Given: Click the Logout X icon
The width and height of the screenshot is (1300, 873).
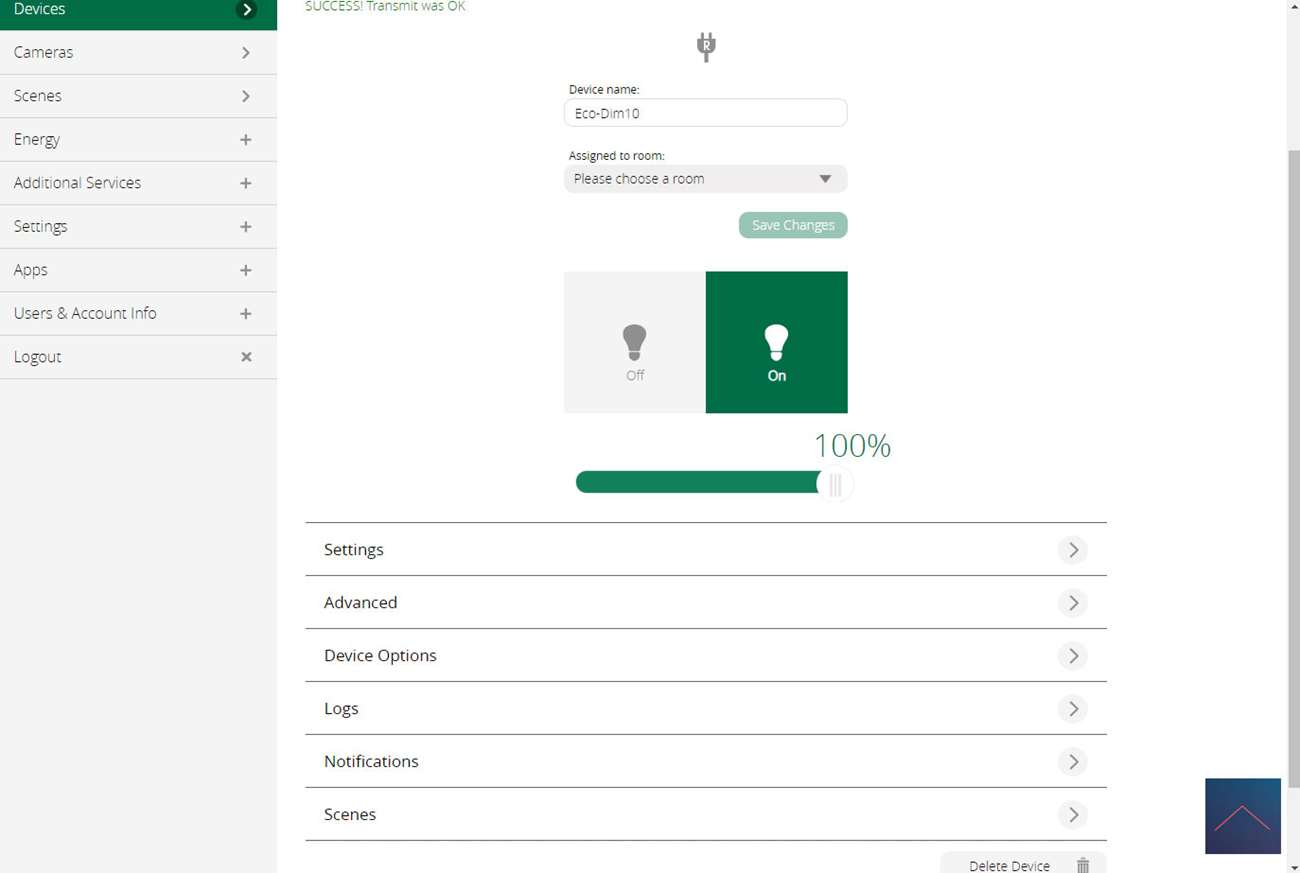Looking at the screenshot, I should pos(246,357).
